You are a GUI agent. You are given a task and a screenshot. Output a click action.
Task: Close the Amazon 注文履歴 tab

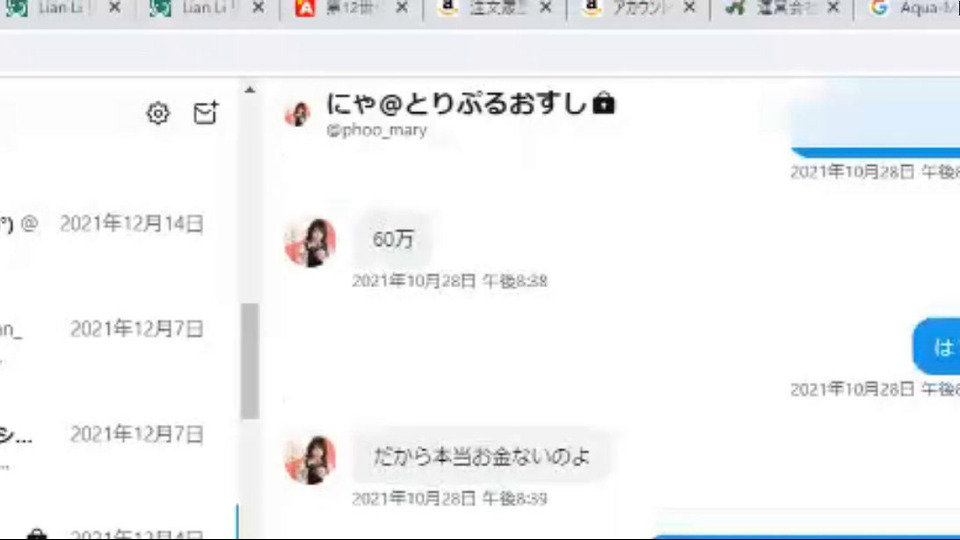point(546,8)
